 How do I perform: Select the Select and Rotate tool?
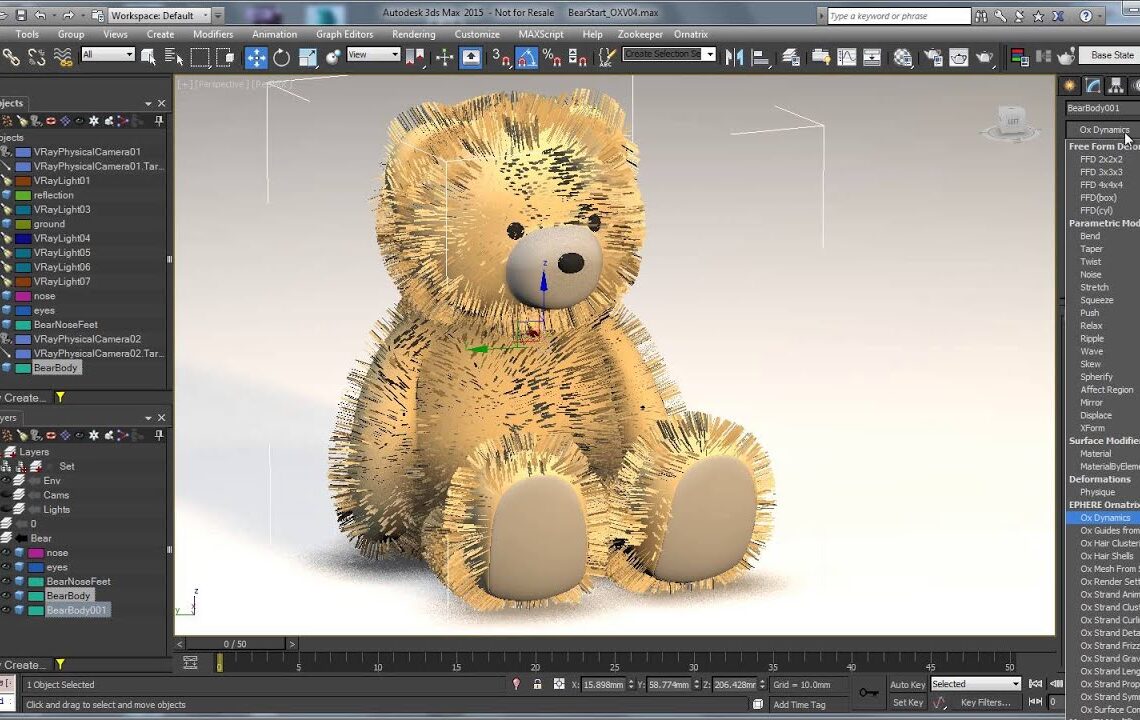281,56
